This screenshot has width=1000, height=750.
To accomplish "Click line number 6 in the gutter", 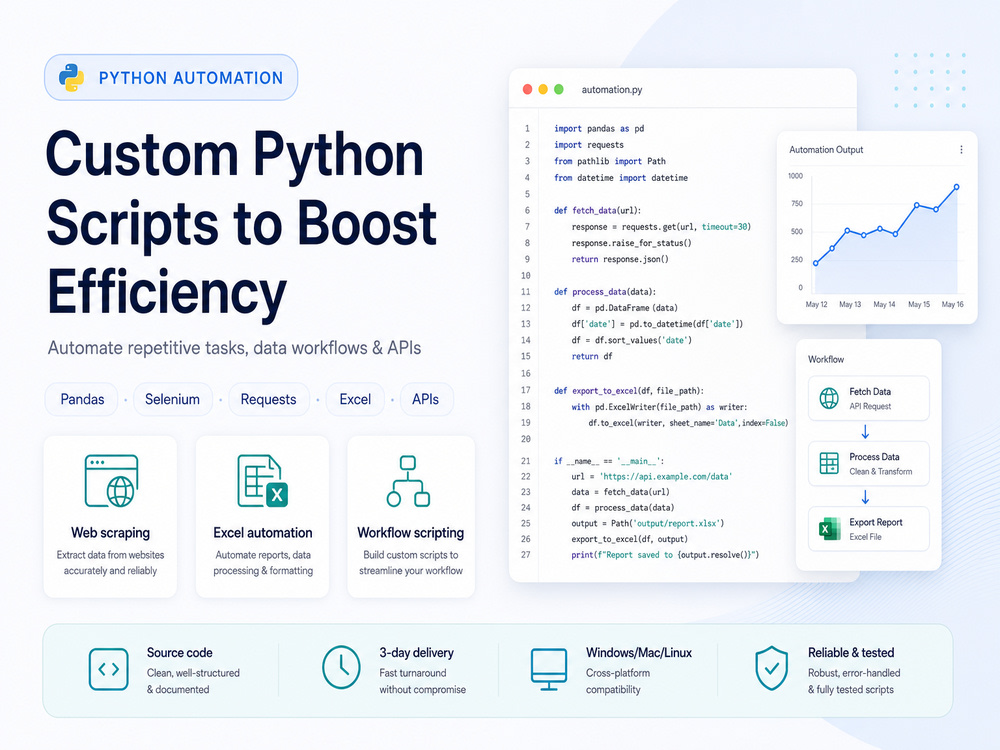I will (x=527, y=210).
